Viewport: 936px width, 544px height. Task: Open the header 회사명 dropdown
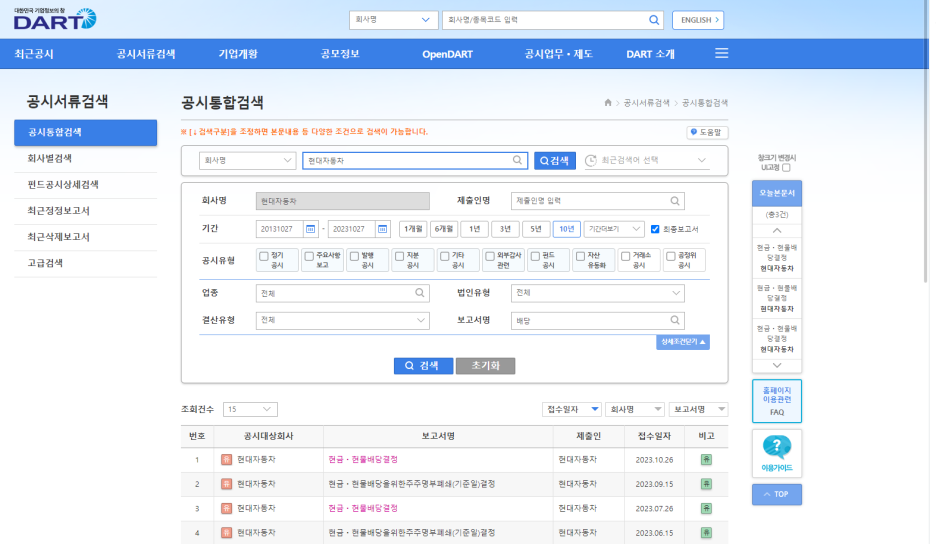point(393,20)
